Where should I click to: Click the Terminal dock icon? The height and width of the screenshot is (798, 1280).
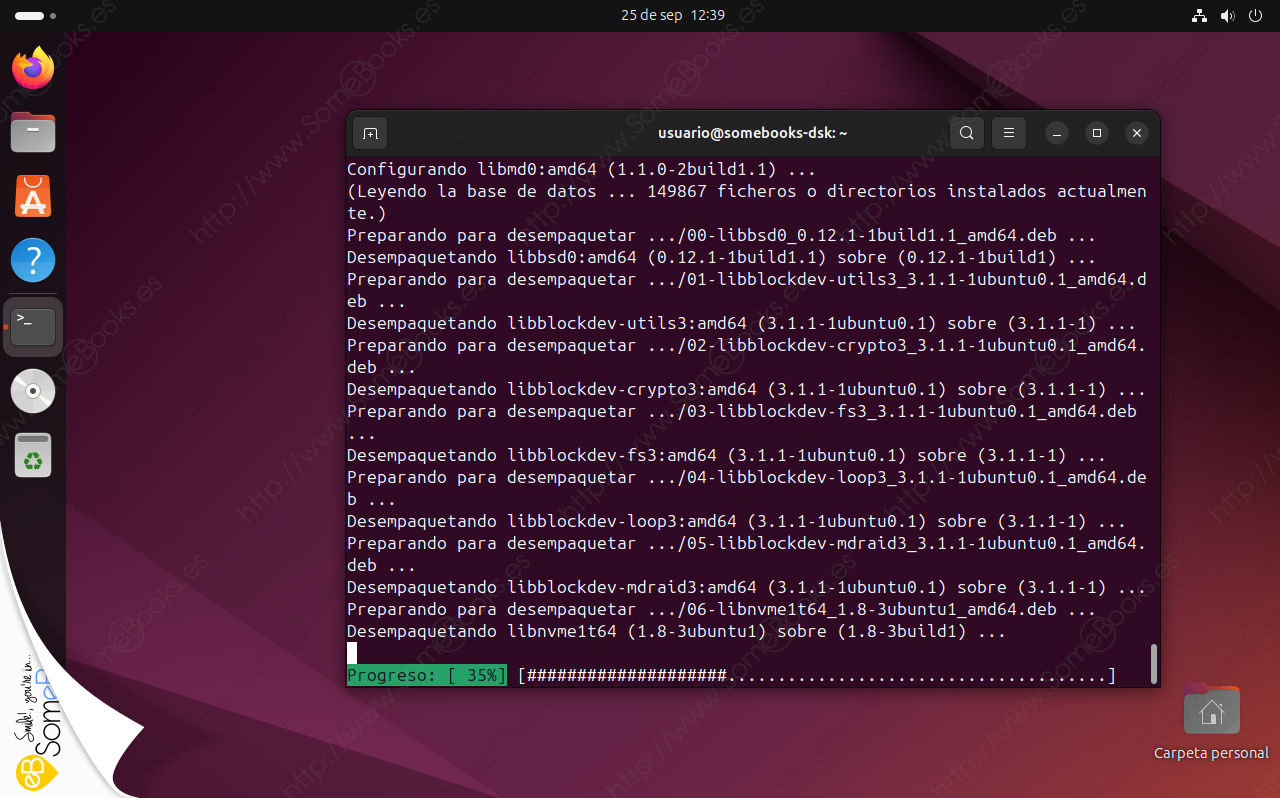click(33, 326)
